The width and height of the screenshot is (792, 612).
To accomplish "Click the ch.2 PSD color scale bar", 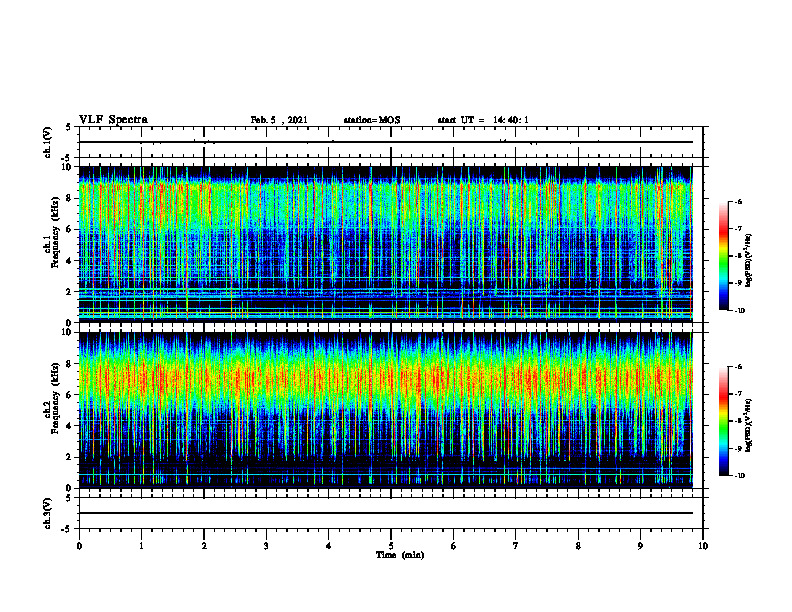I will (x=724, y=421).
